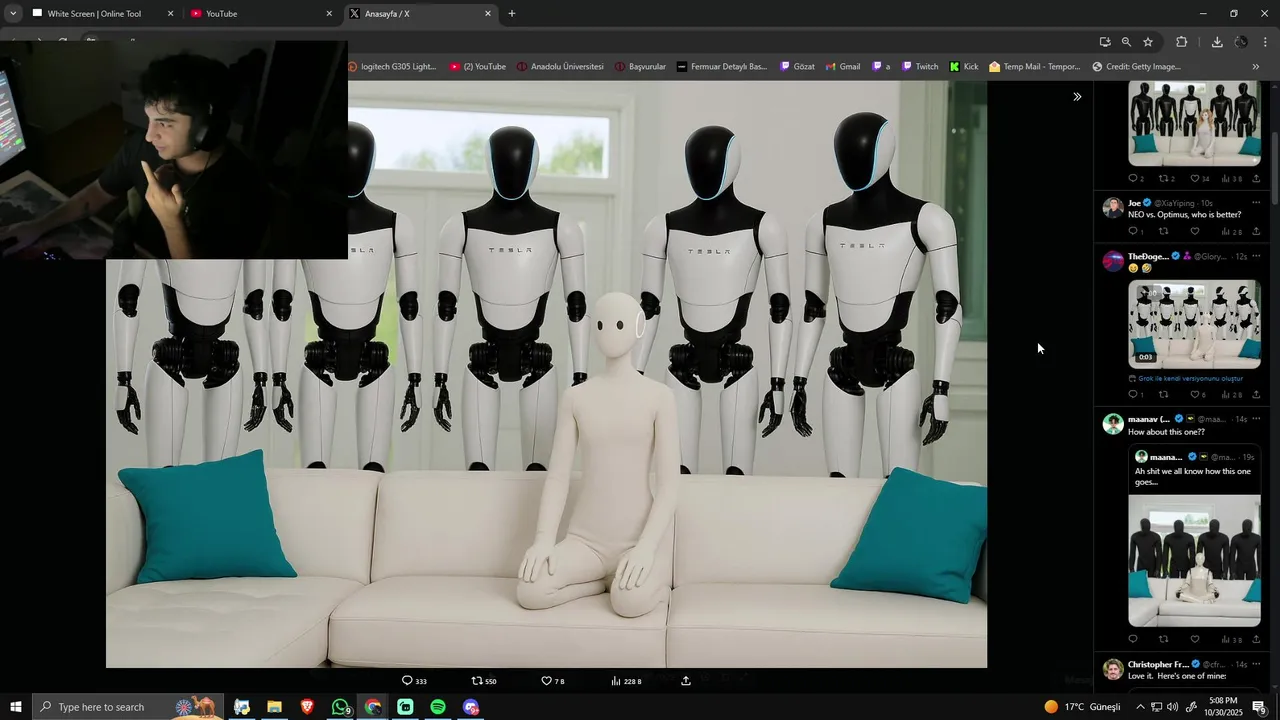
Task: Open Brave browser from taskbar
Action: point(307,707)
